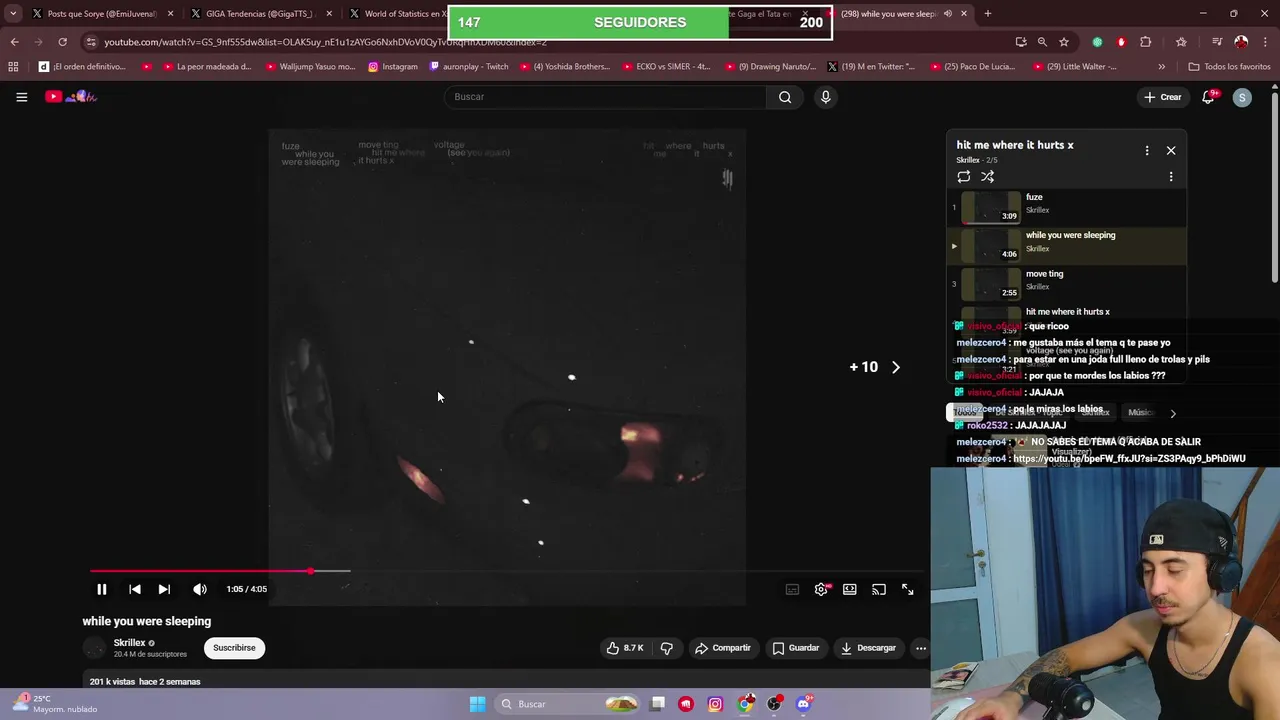Viewport: 1280px width, 720px height.
Task: Expand hidden bookmarks chevron
Action: 1161,67
